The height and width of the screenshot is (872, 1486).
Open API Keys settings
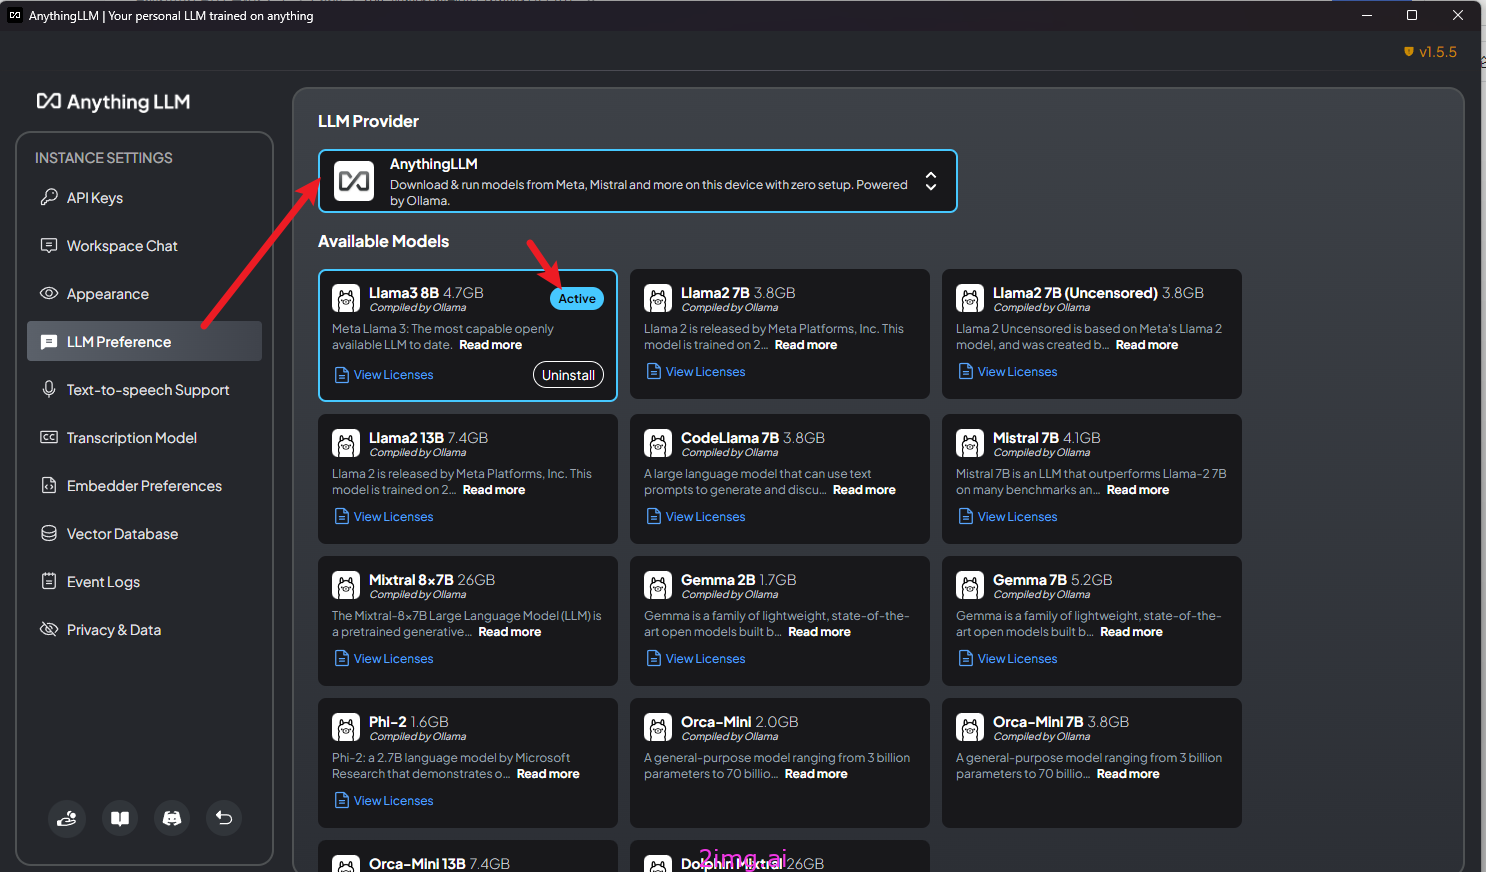coord(144,198)
